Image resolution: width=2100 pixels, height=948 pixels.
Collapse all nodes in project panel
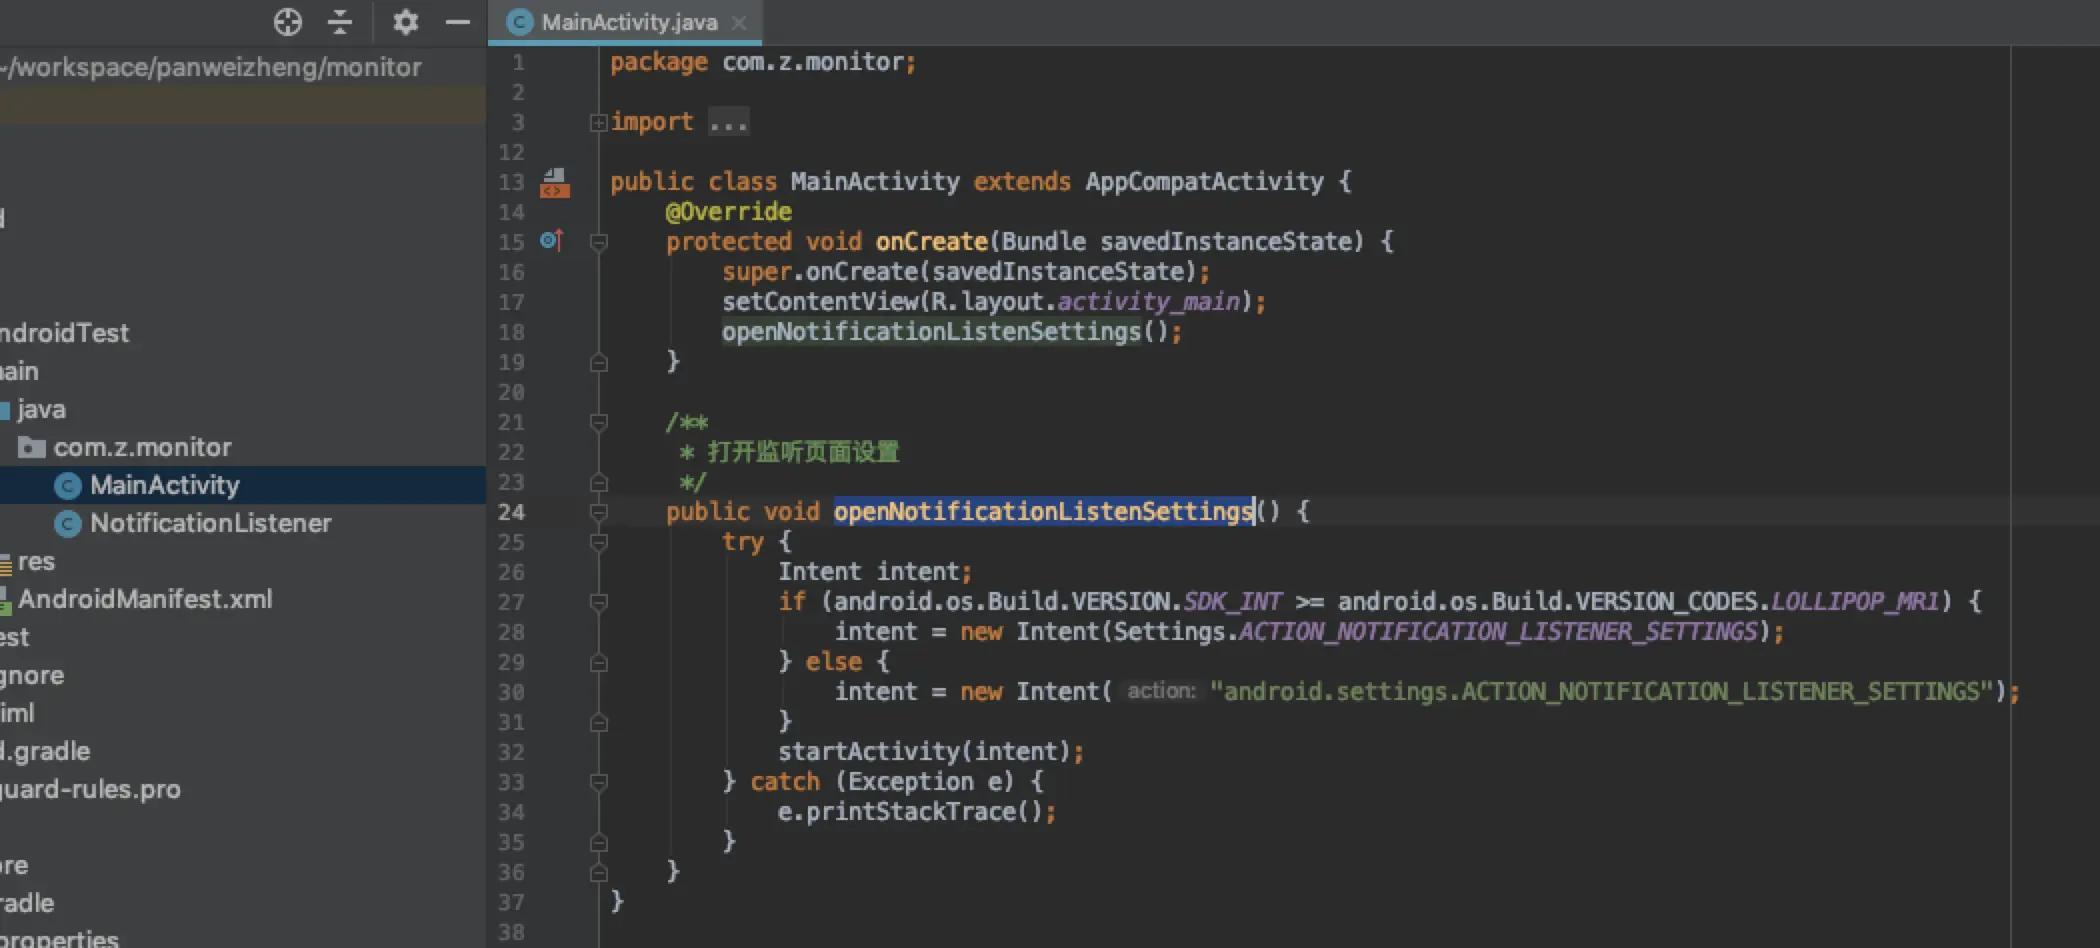[340, 22]
